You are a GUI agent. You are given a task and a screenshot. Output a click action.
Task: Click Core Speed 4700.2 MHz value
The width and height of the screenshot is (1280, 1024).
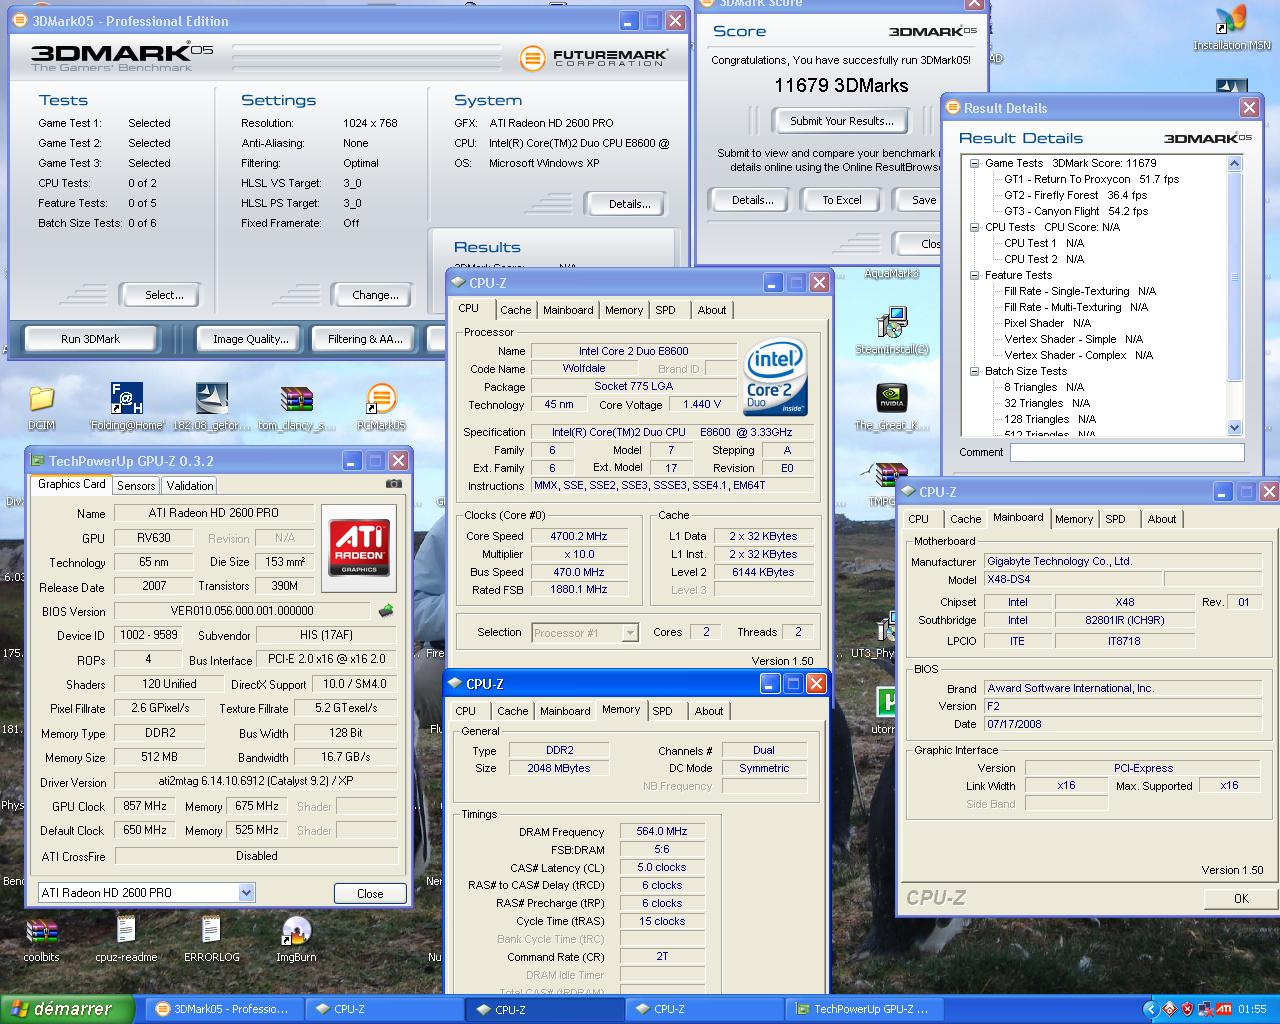[579, 536]
